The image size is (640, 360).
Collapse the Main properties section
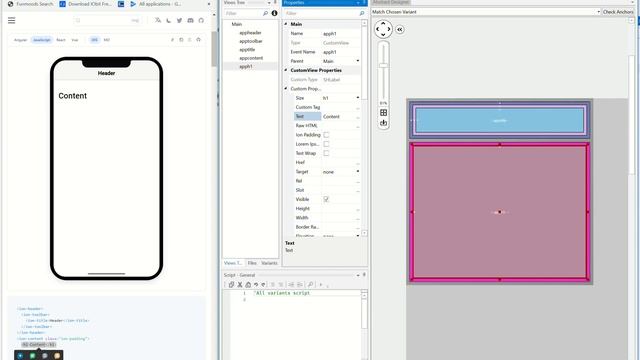point(286,24)
